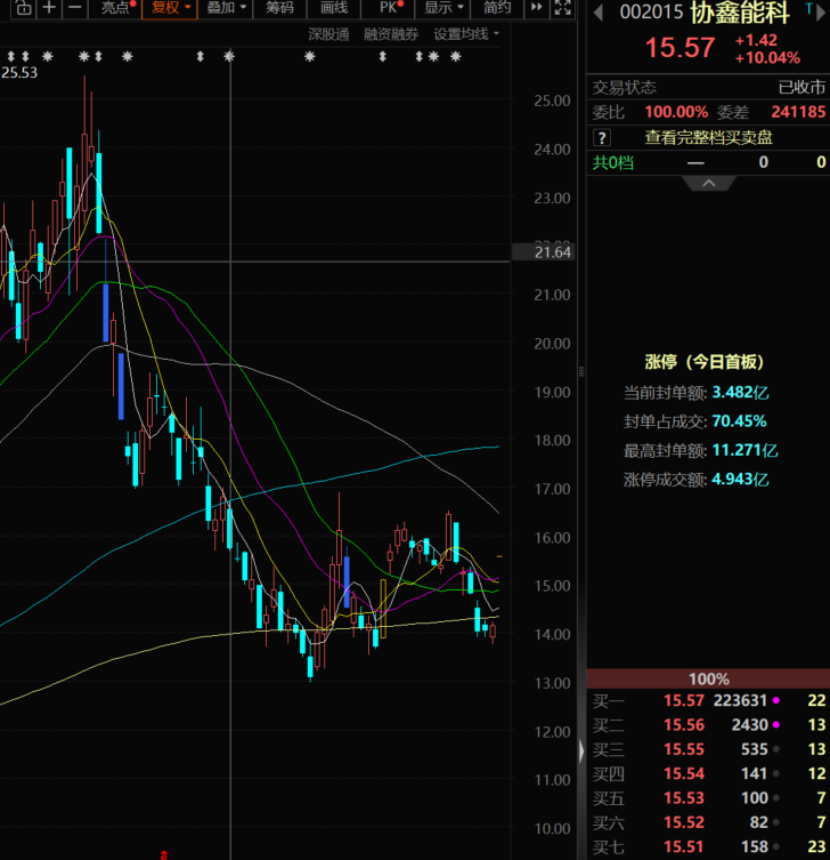Switch to 简约 simple mode
The image size is (830, 860).
[497, 8]
